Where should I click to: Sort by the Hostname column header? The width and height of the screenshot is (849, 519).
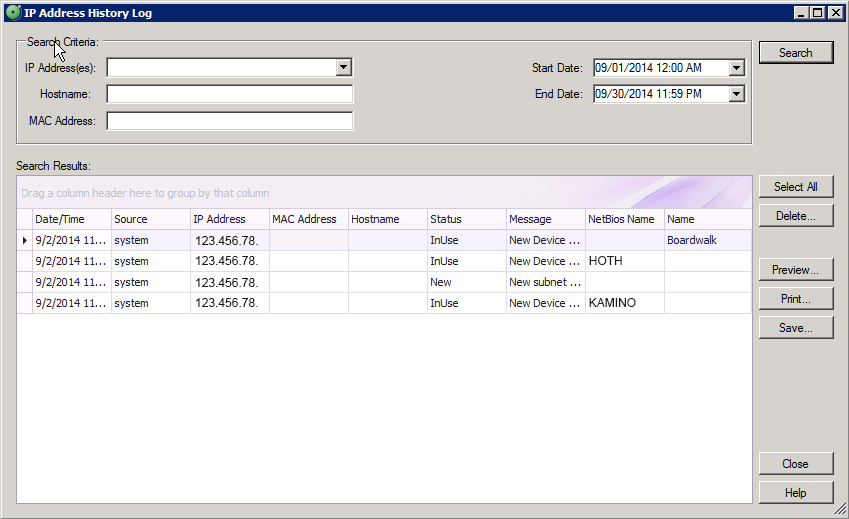tap(388, 219)
